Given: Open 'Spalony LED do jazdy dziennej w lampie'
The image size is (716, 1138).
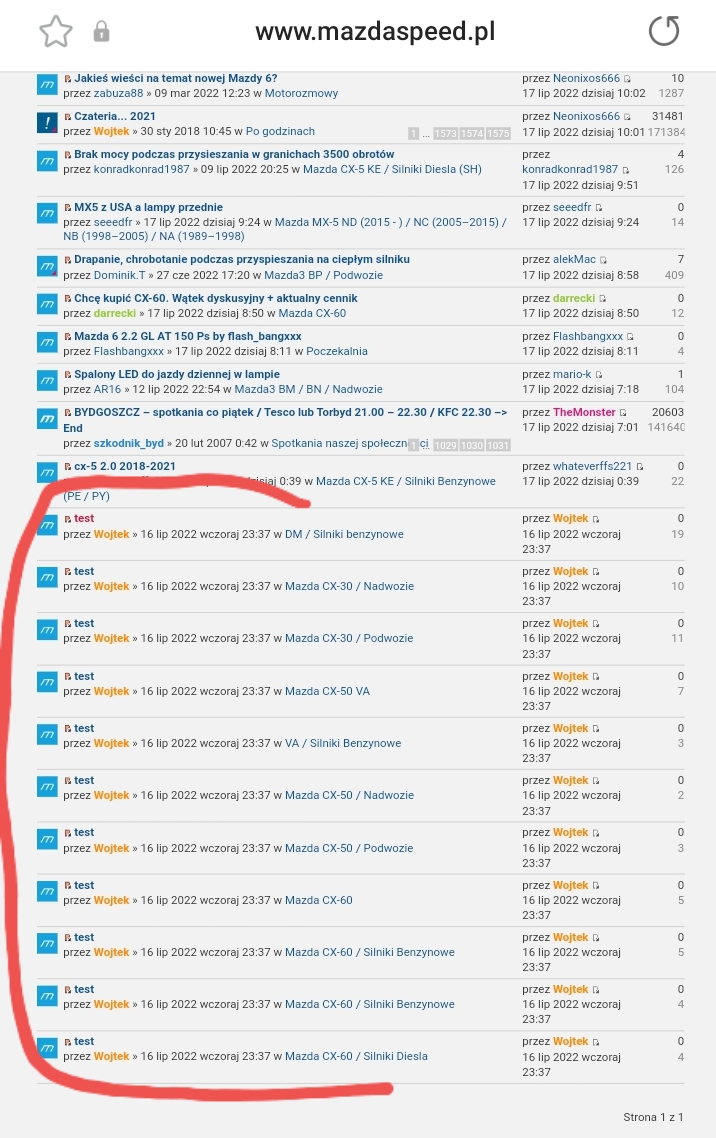Looking at the screenshot, I should click(x=177, y=374).
